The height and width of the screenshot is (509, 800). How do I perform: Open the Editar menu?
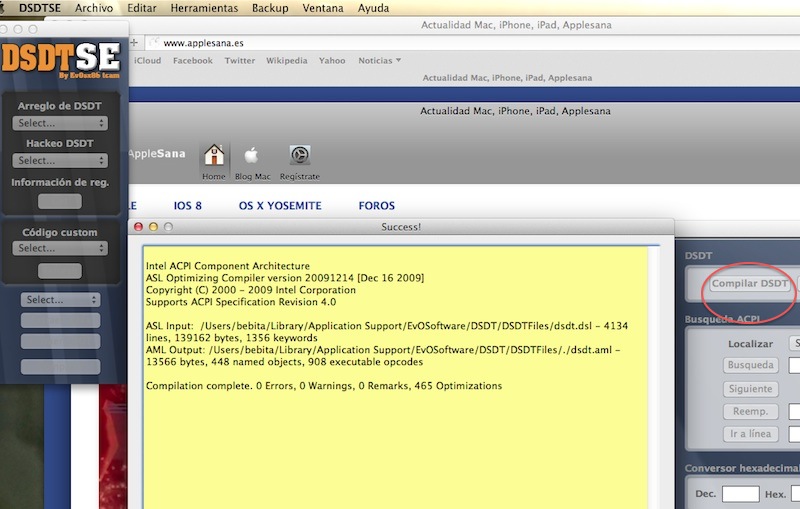click(x=141, y=8)
